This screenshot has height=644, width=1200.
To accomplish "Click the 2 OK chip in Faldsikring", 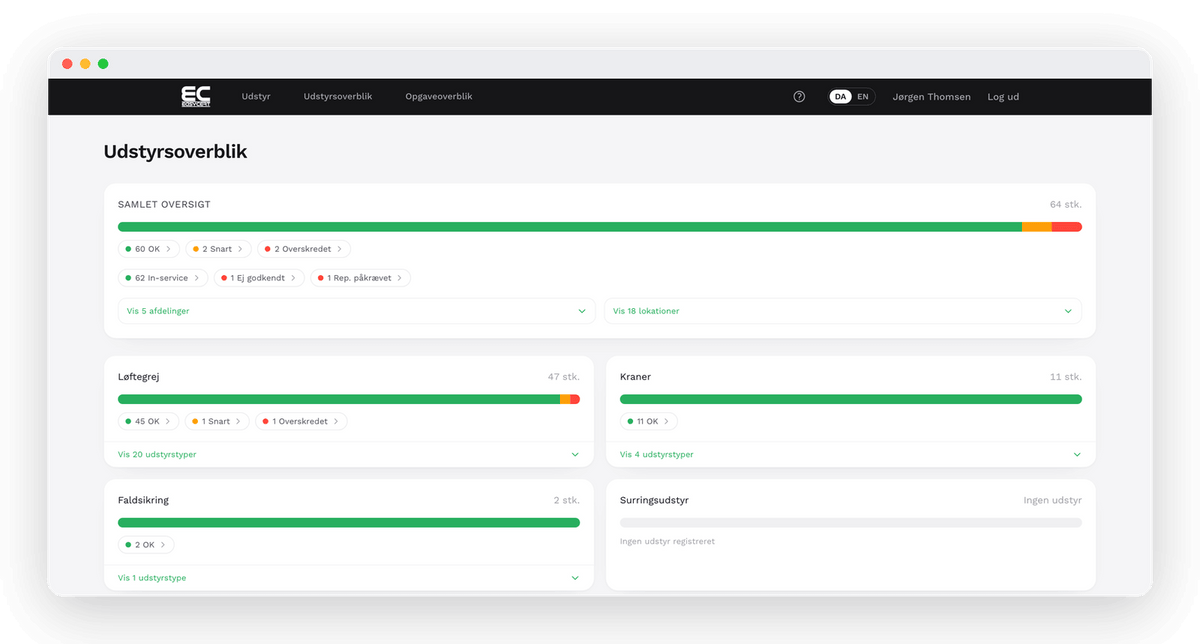I will pyautogui.click(x=146, y=545).
